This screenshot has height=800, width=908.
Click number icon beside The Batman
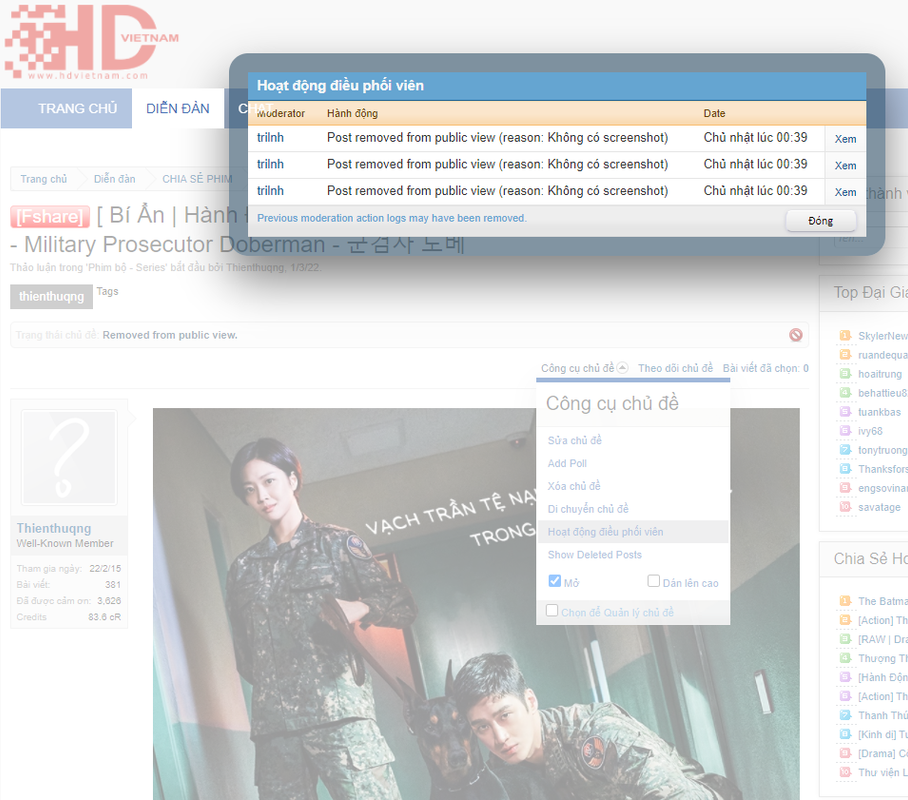[x=845, y=601]
